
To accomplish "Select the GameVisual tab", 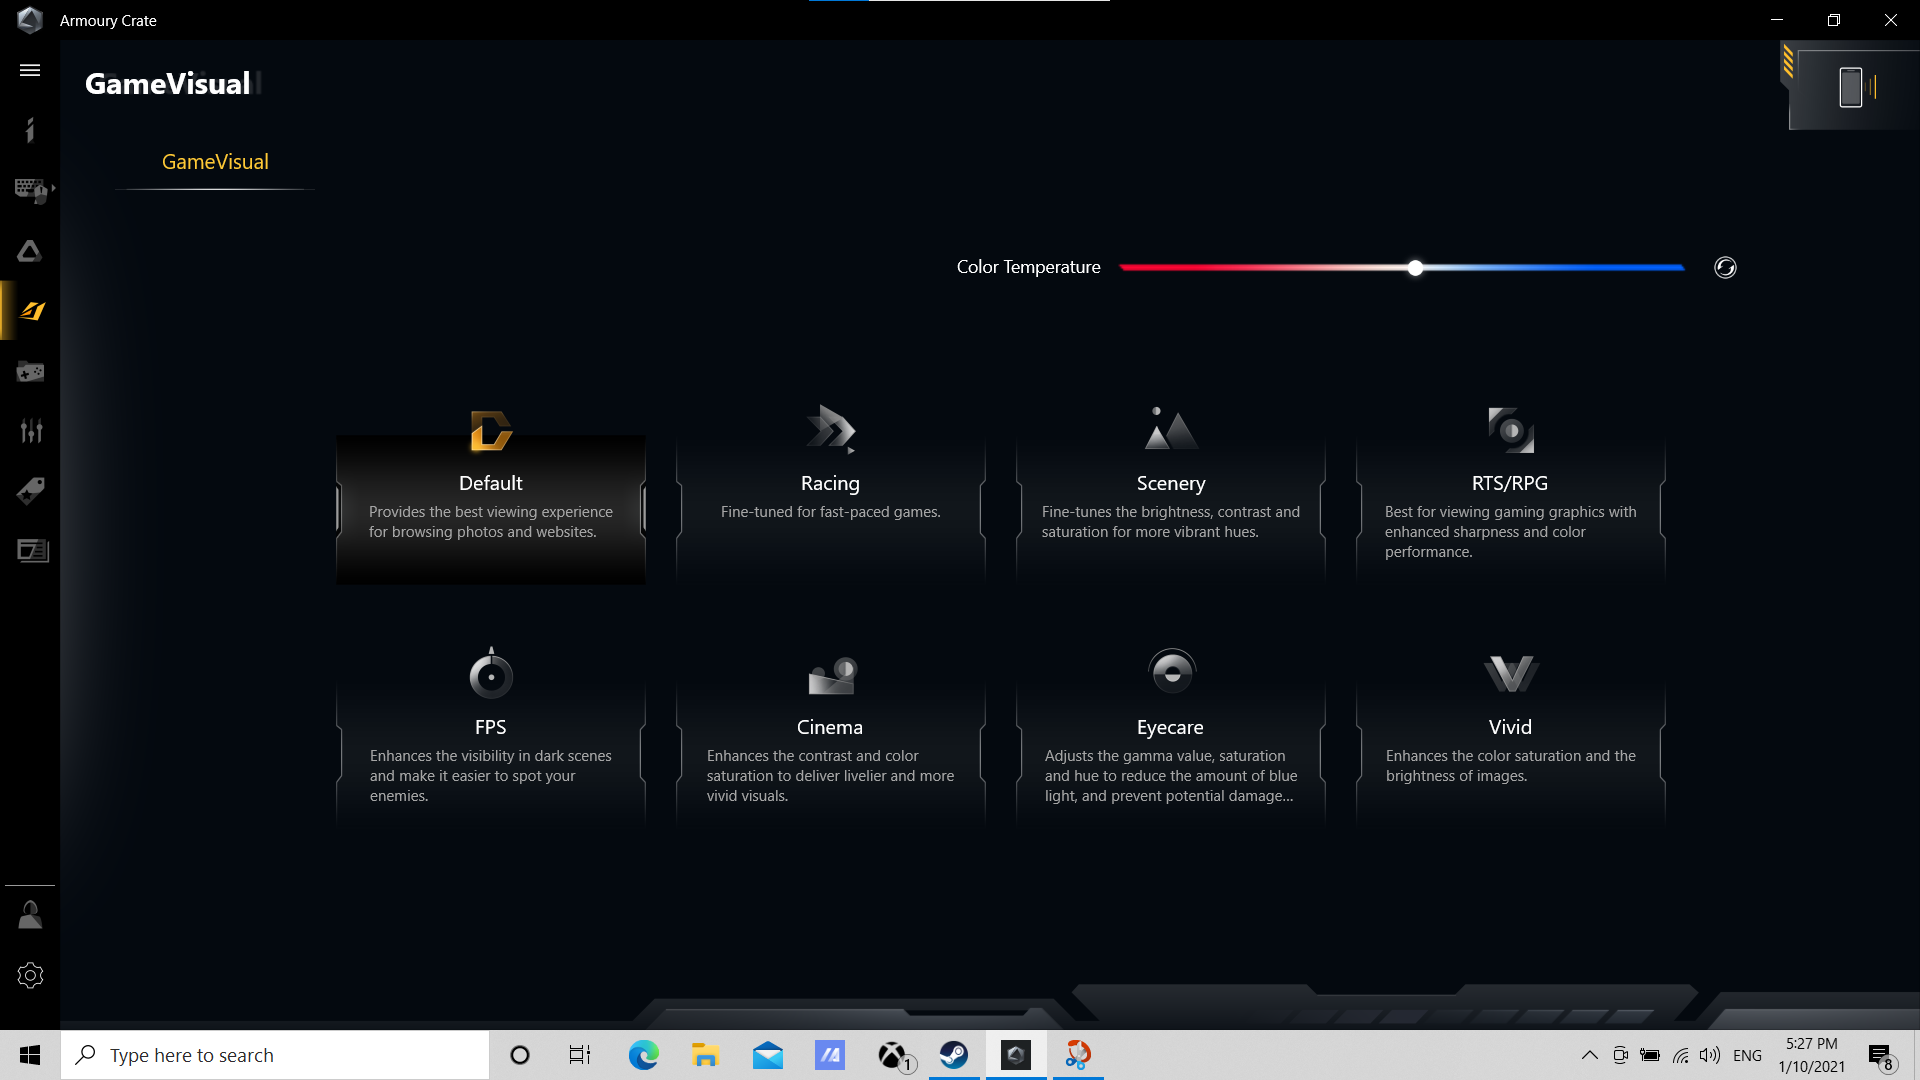I will pos(215,162).
